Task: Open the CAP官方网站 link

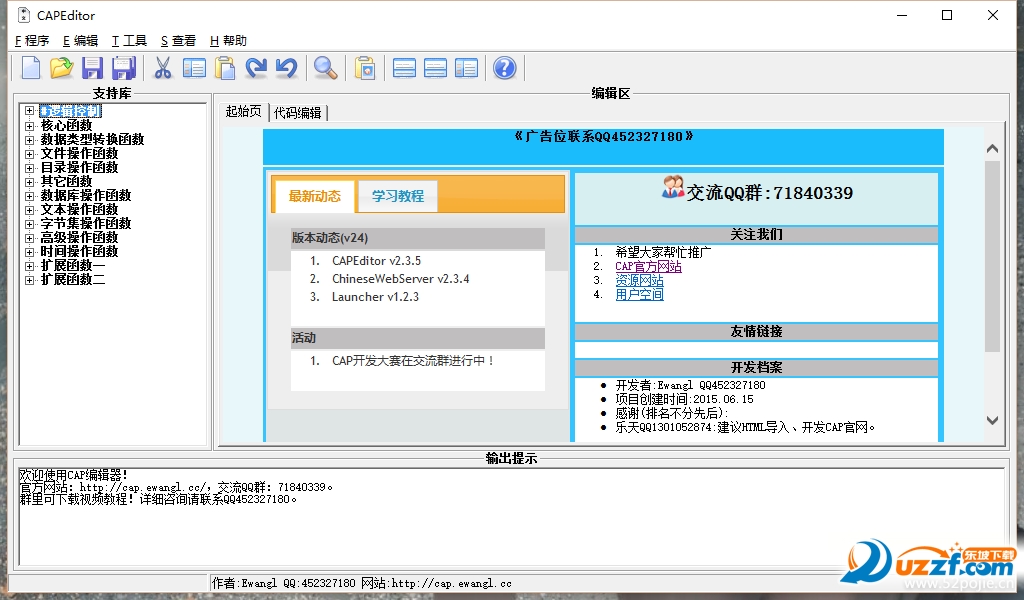Action: click(648, 266)
